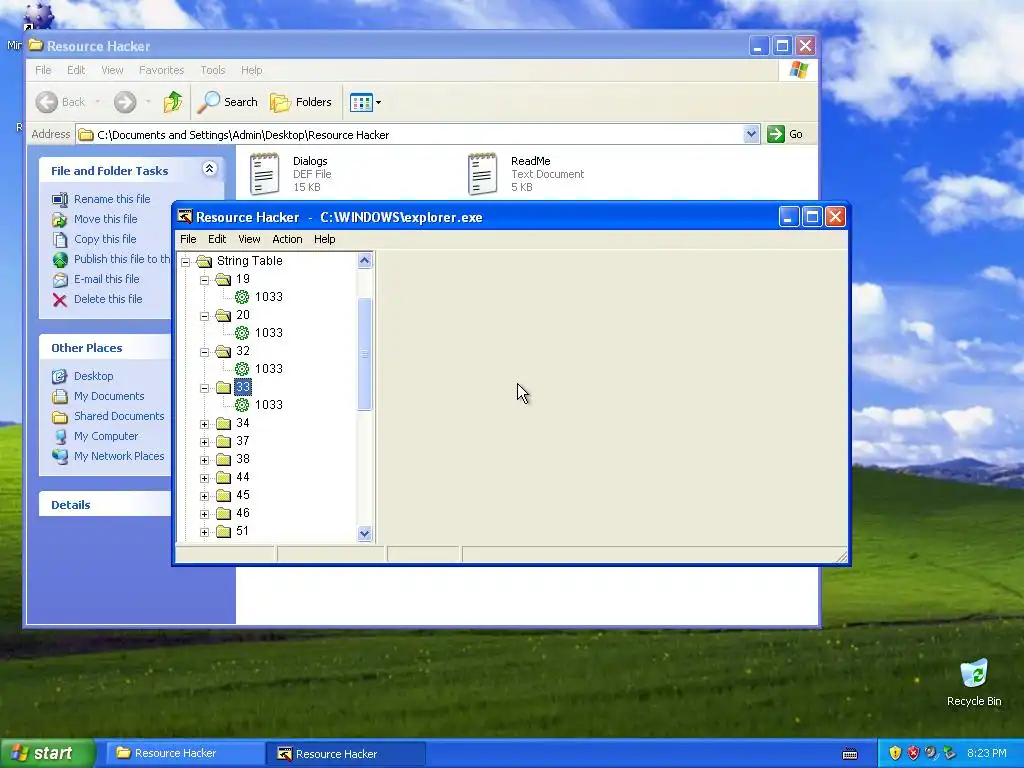Click the 8:23 PM taskbar clock

click(x=986, y=754)
